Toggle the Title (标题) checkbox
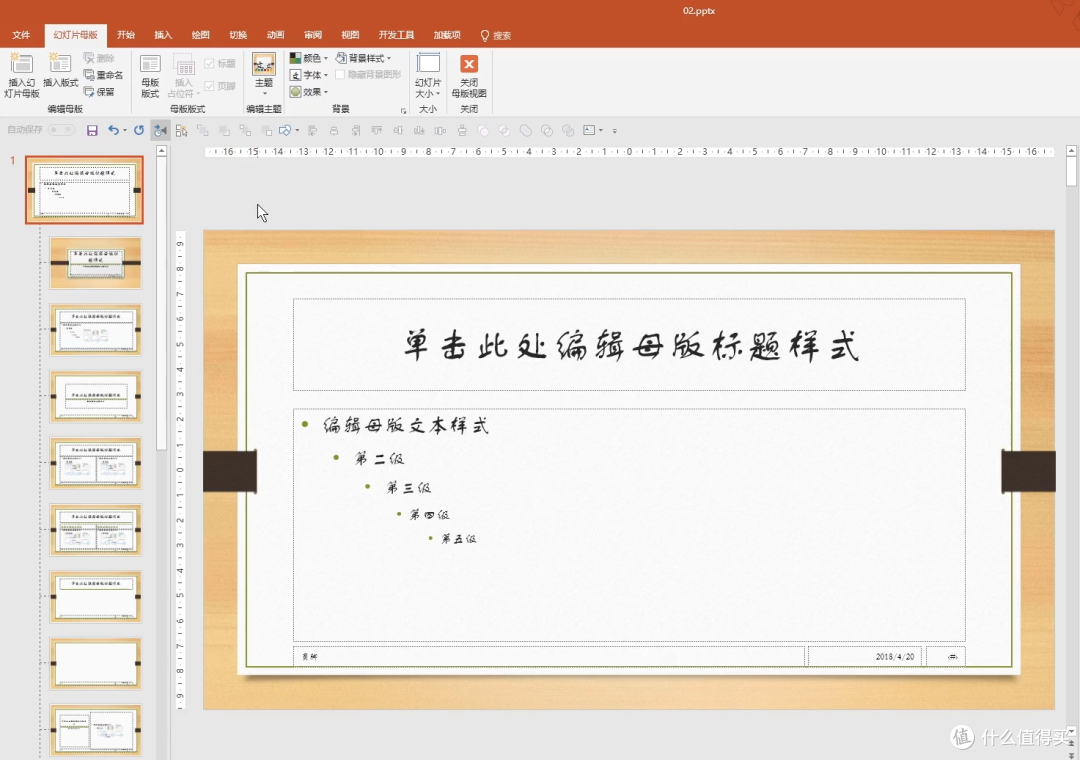The image size is (1080, 760). coord(209,63)
